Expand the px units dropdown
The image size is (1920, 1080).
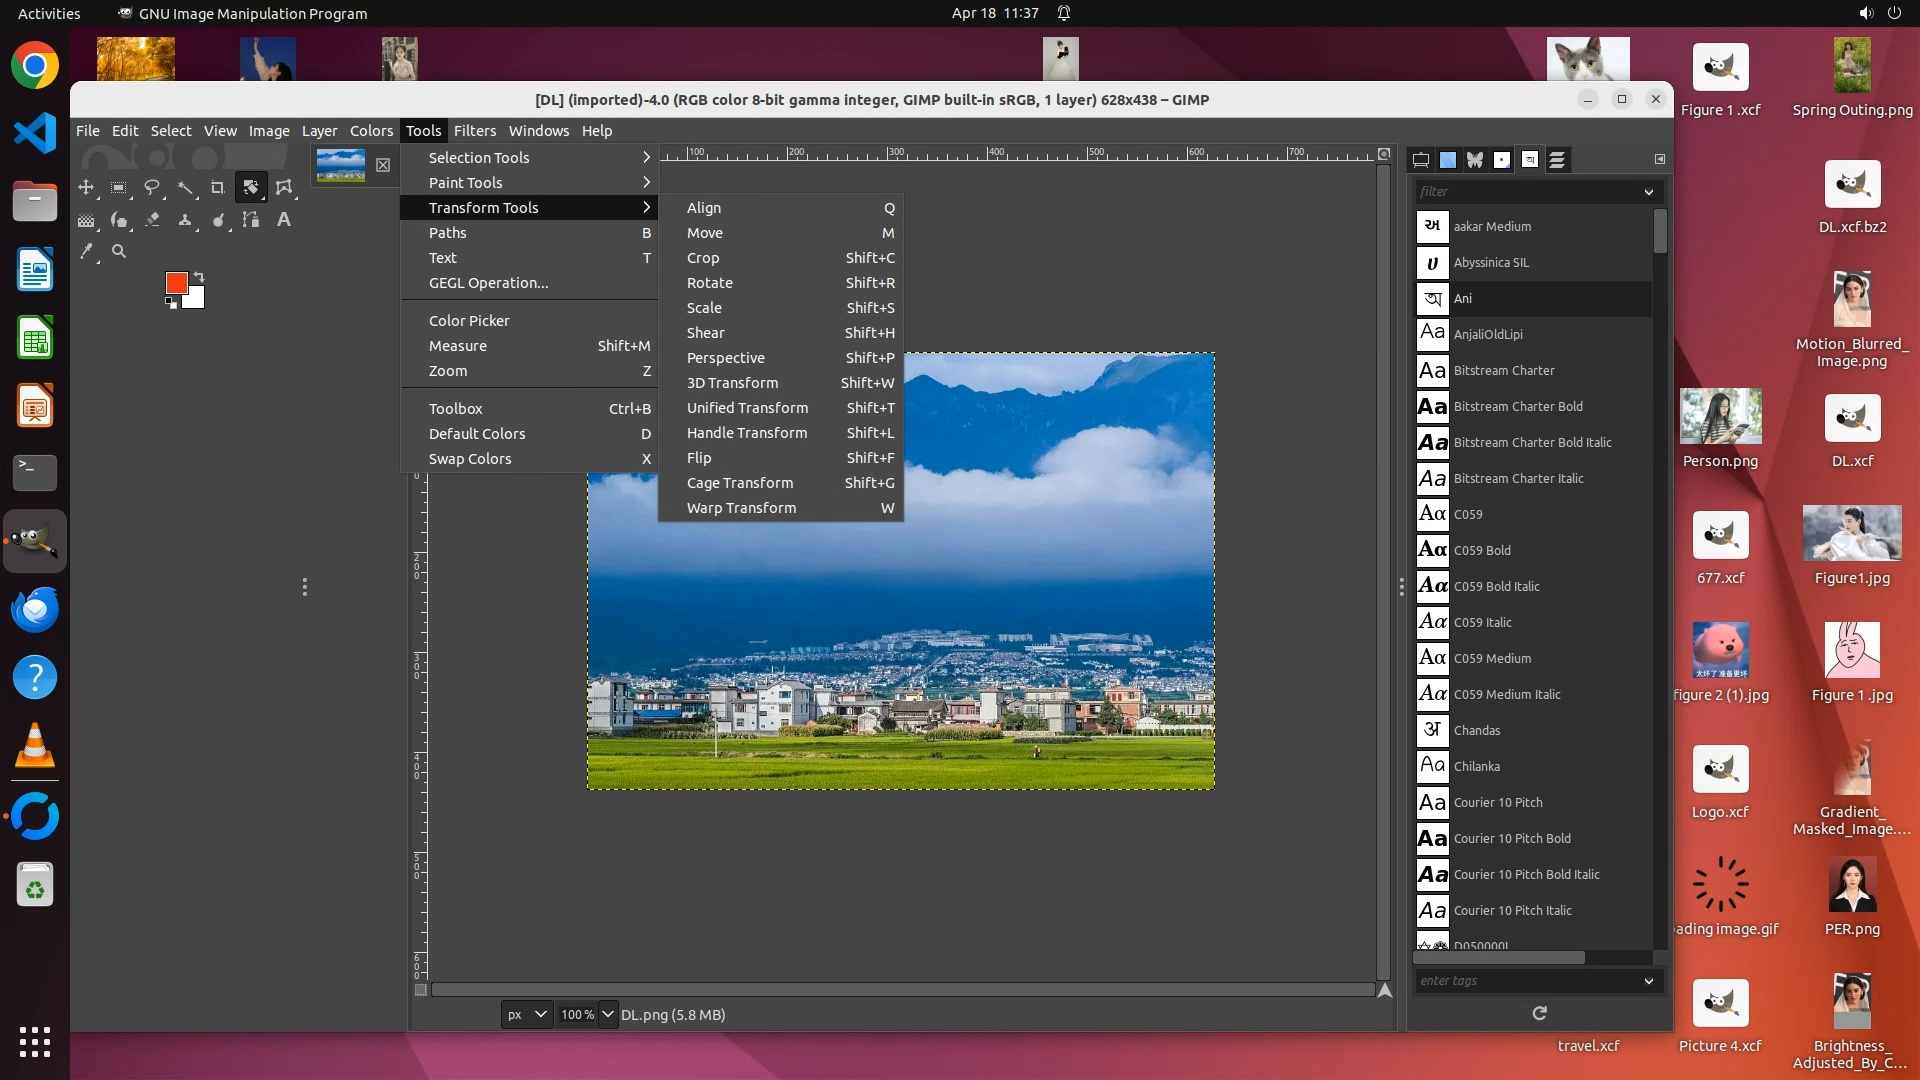tap(540, 1014)
